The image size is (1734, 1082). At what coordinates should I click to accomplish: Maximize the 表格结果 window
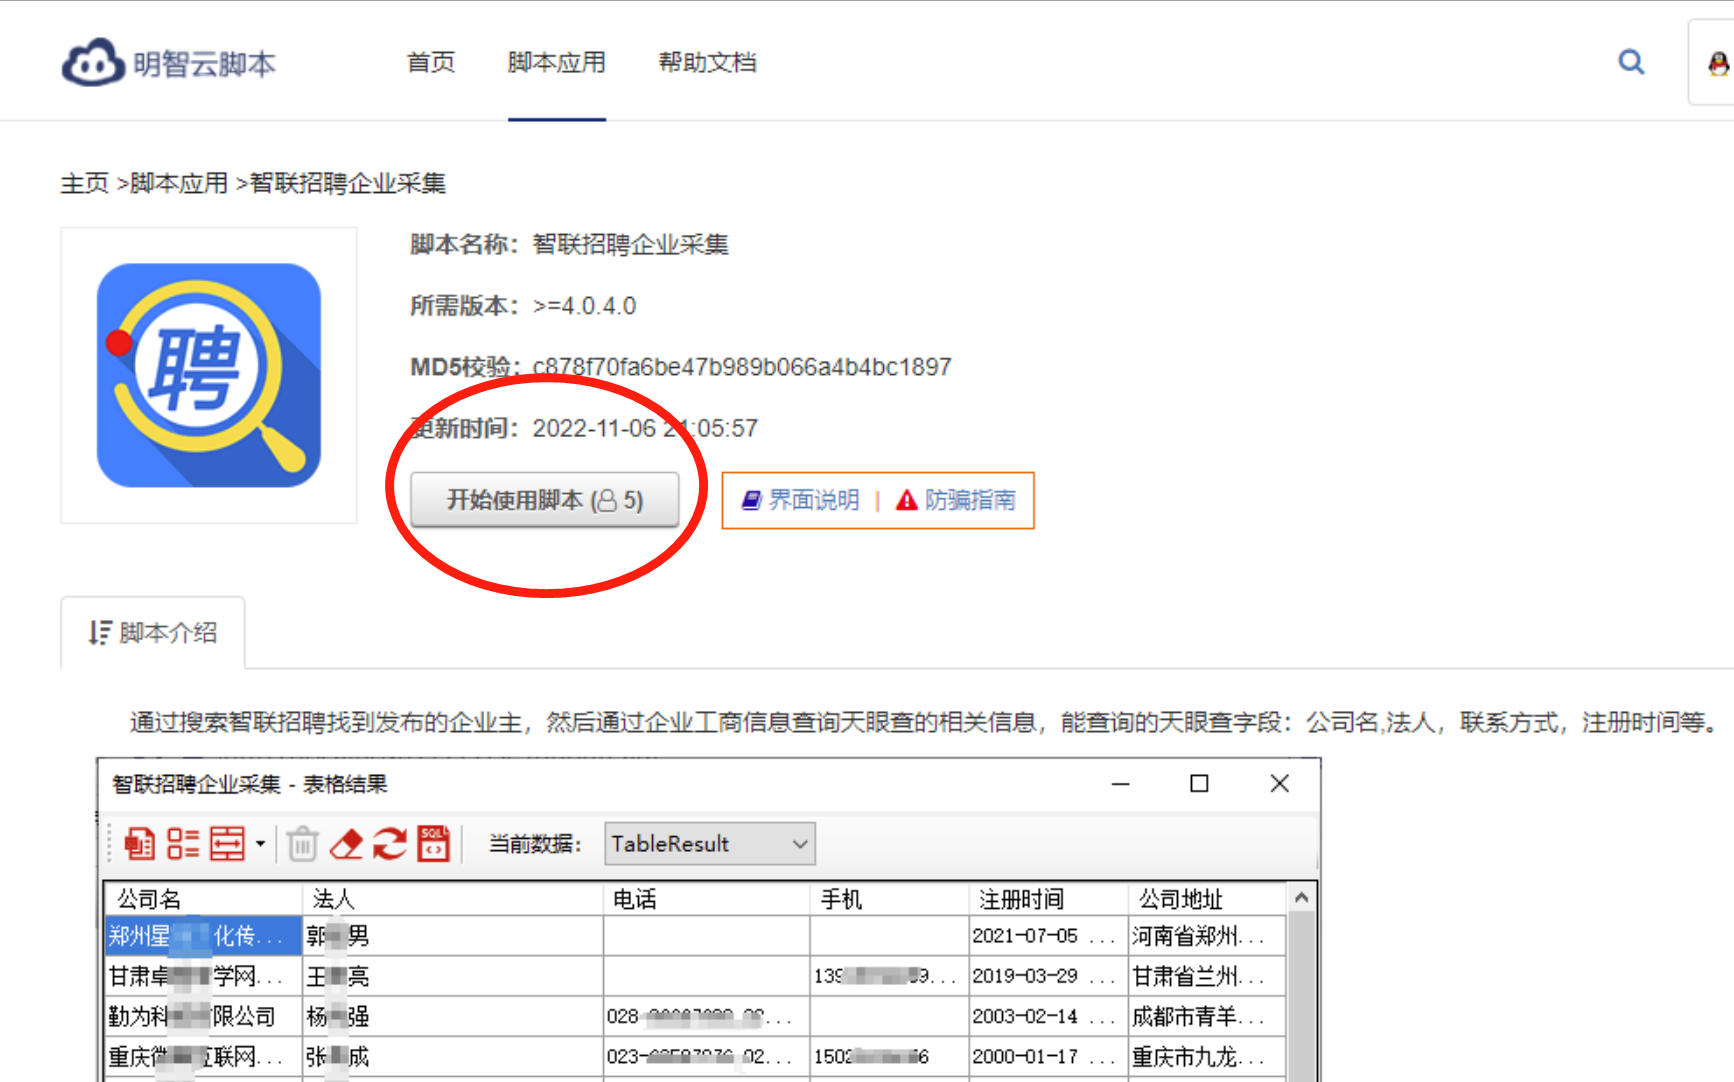tap(1199, 783)
